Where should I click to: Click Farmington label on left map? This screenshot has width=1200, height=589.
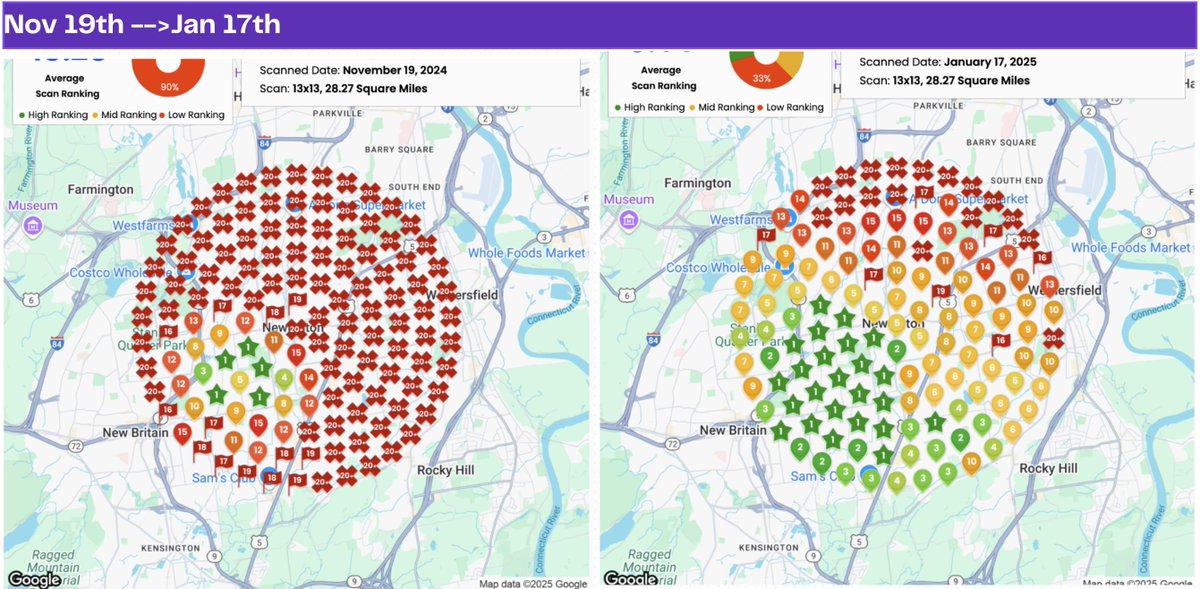[x=100, y=189]
